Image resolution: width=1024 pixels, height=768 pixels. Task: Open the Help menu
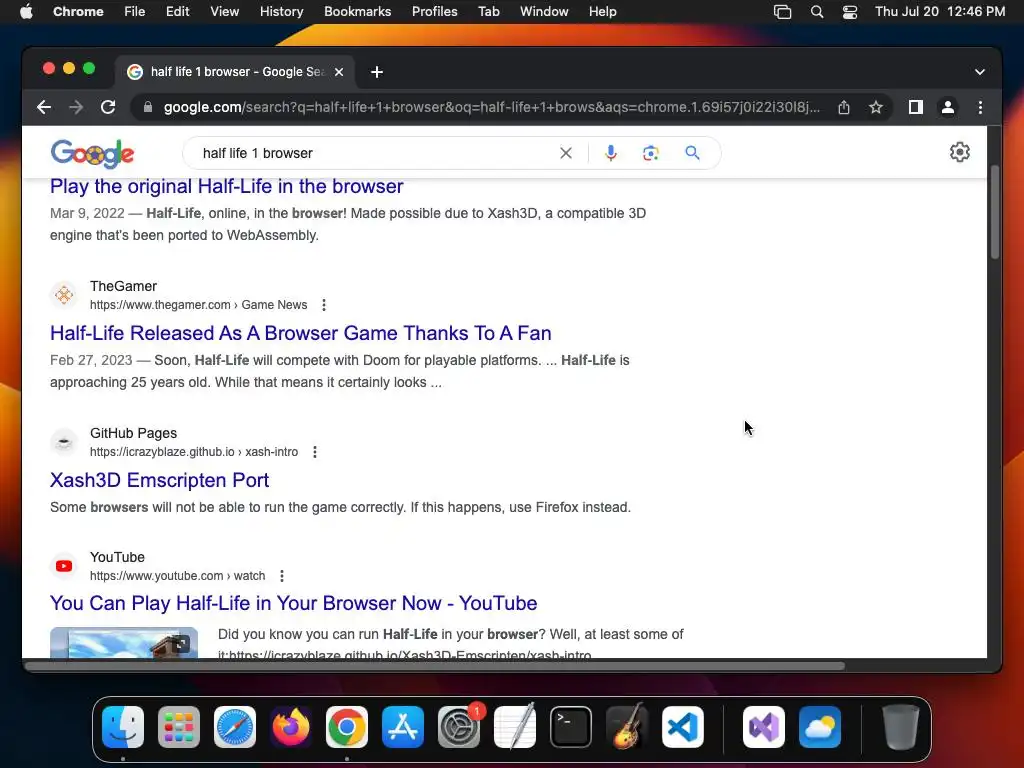(602, 12)
